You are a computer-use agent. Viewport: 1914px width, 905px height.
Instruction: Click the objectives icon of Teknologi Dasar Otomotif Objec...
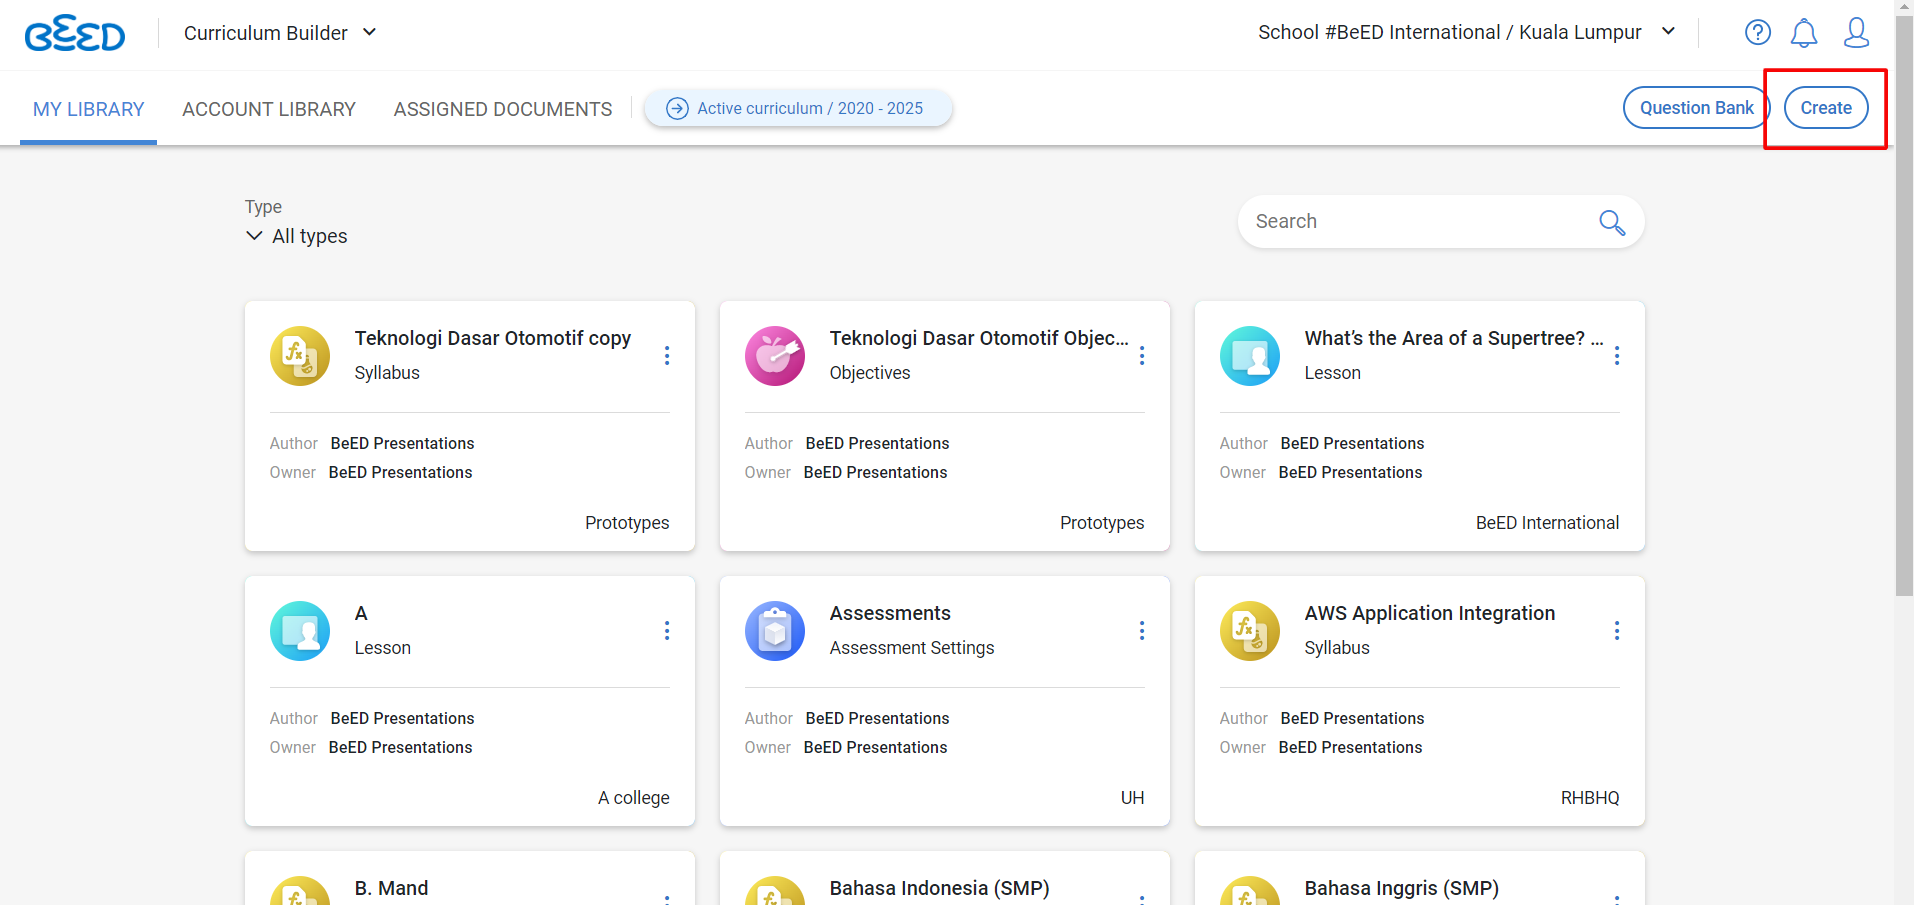(775, 356)
